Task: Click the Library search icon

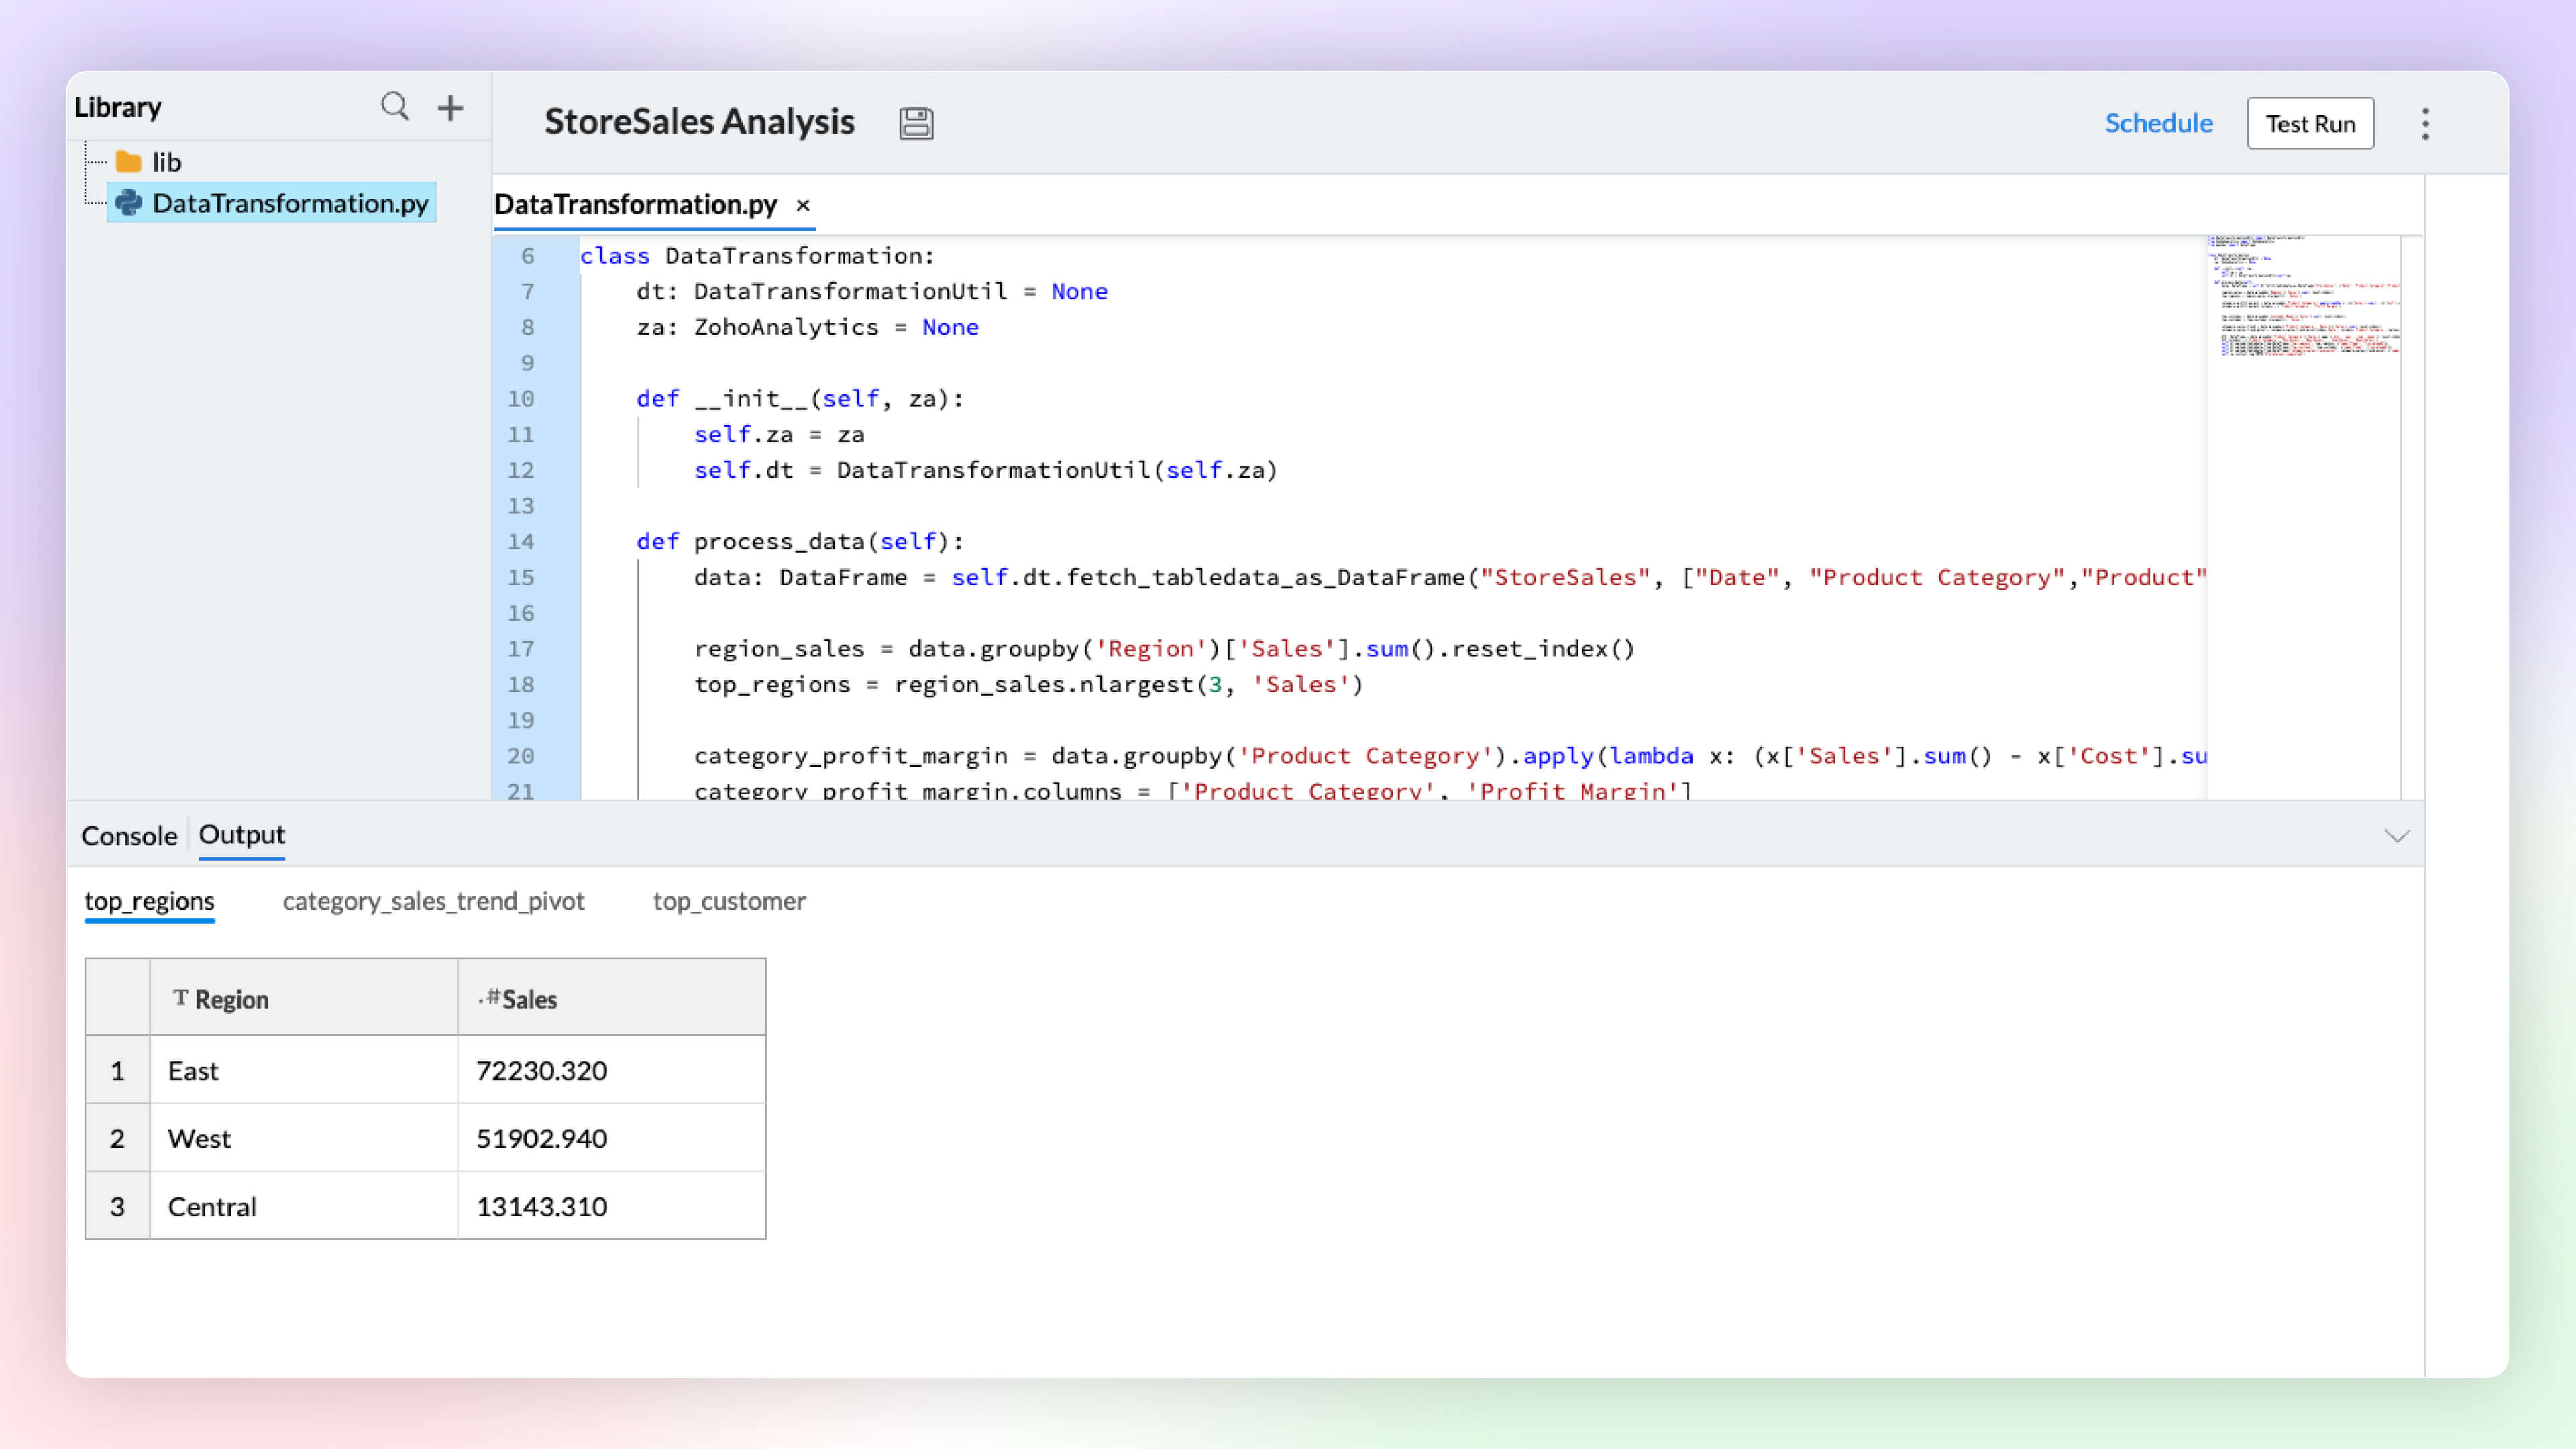Action: (x=395, y=106)
